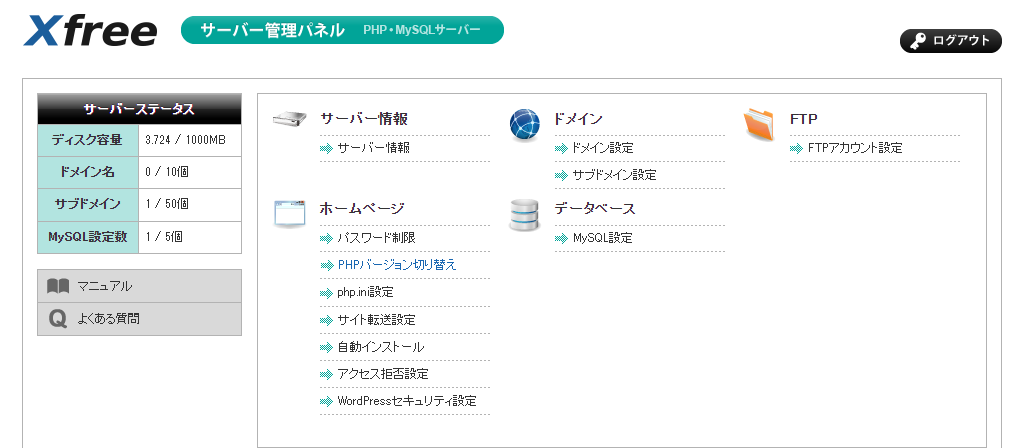Select MySQL設定 under database
The image size is (1020, 448).
coord(602,238)
